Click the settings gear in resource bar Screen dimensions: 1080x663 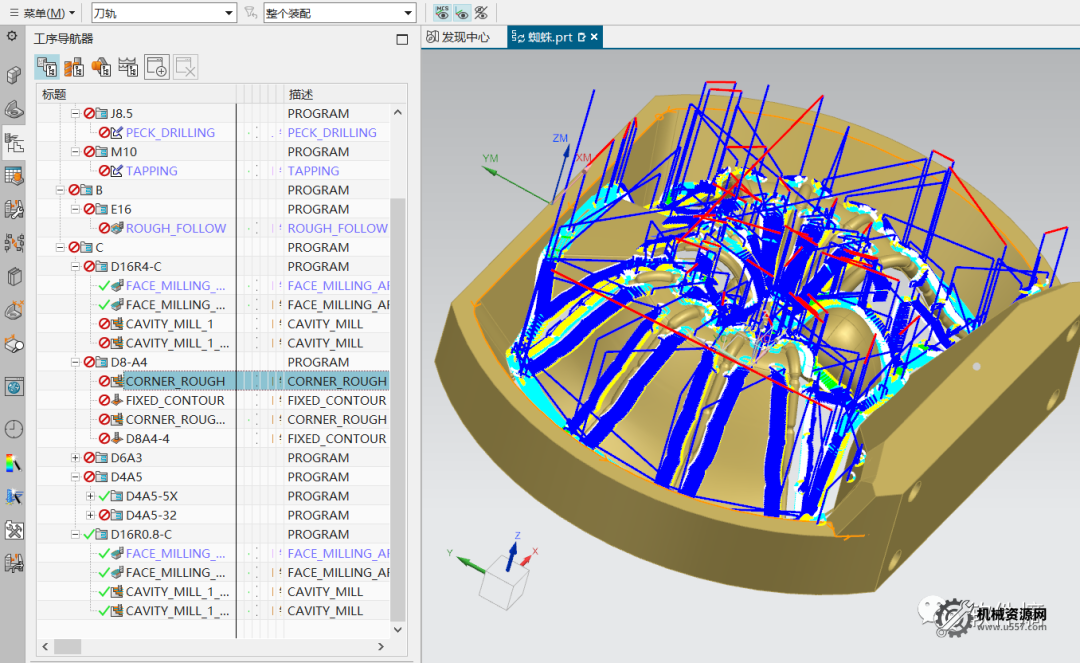12,36
